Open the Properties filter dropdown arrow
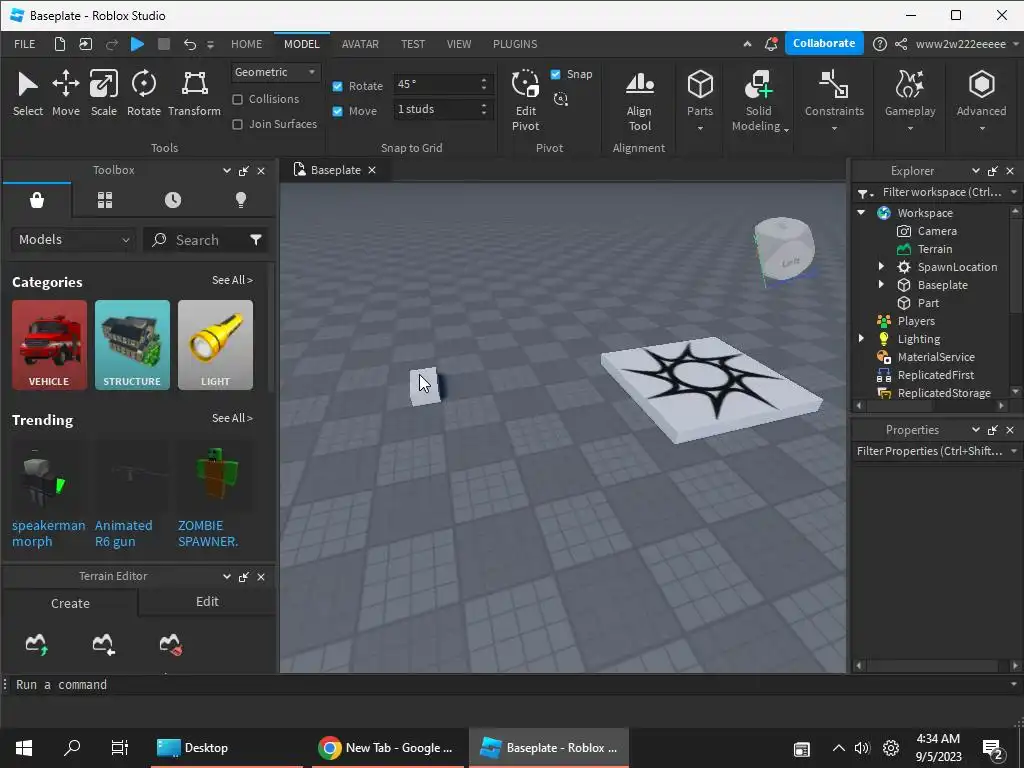 coord(1014,451)
